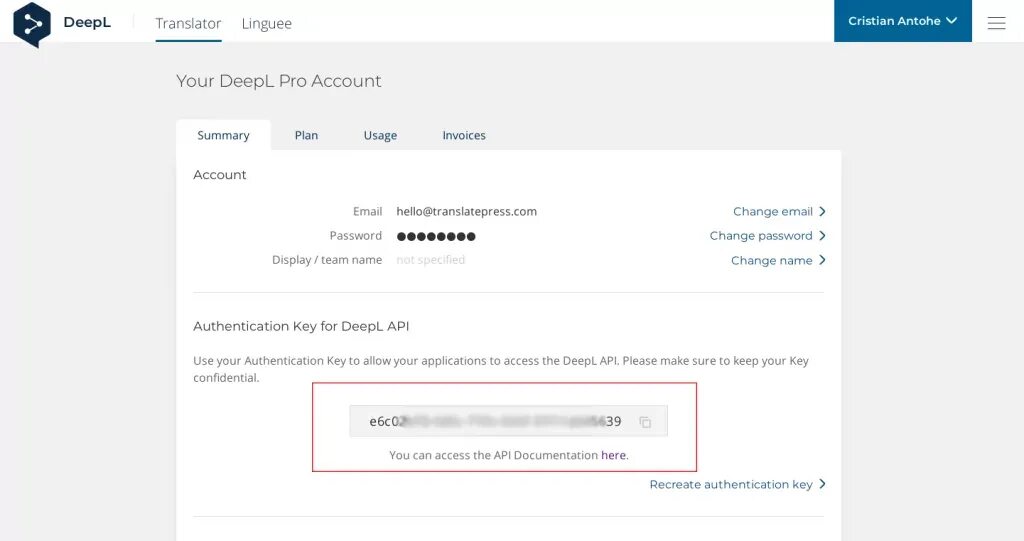Open the API Documentation 'here' link
1024x541 pixels.
click(x=613, y=455)
